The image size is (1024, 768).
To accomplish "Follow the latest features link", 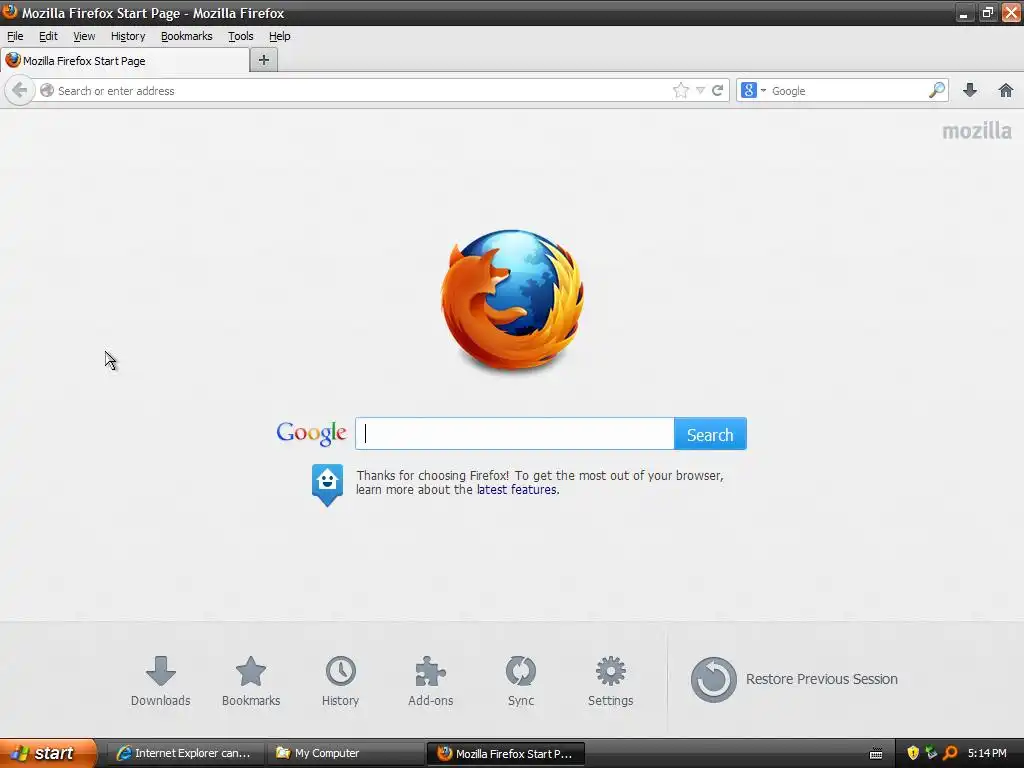I will pyautogui.click(x=517, y=490).
